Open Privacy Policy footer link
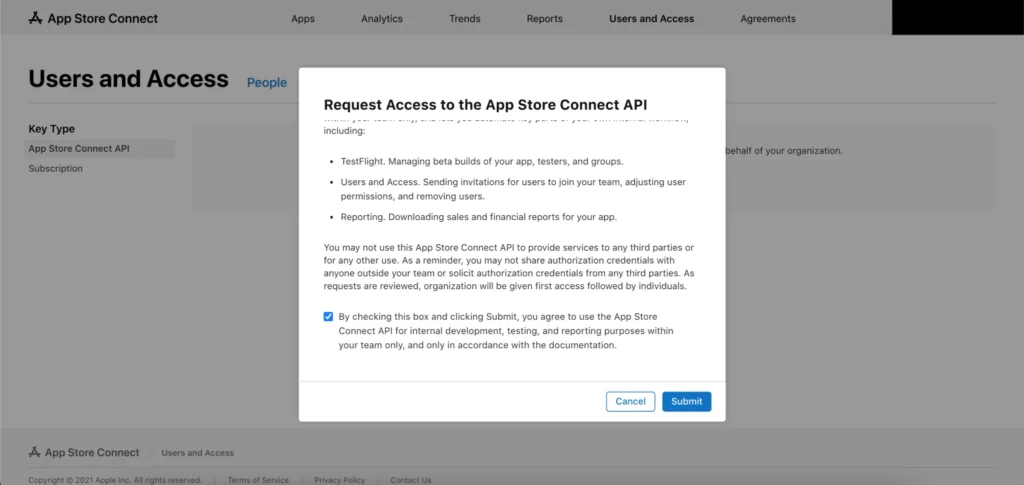 coord(340,480)
